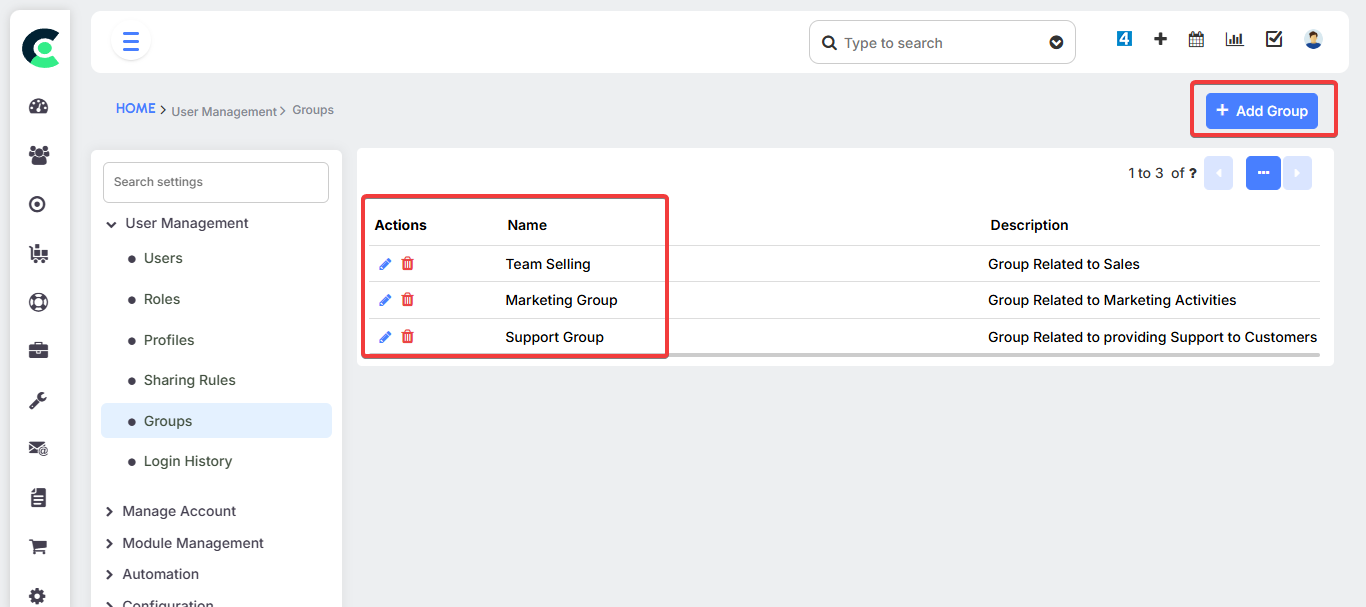Open the calendar icon in top bar
The height and width of the screenshot is (607, 1366).
point(1196,40)
